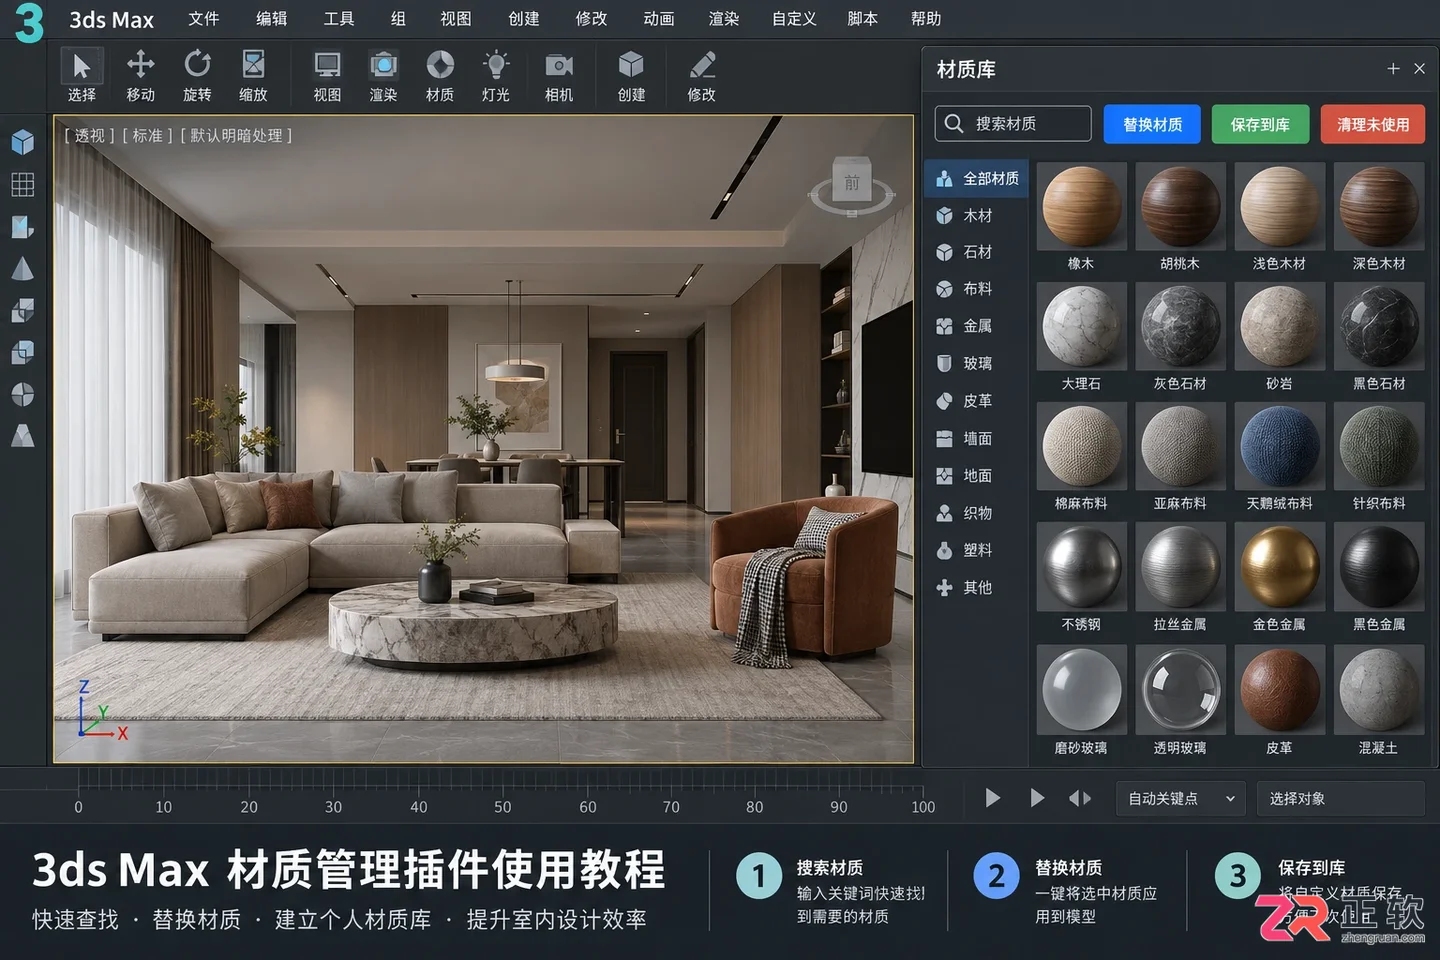
Task: Open the [标准] viewport label menu
Action: click(x=147, y=135)
